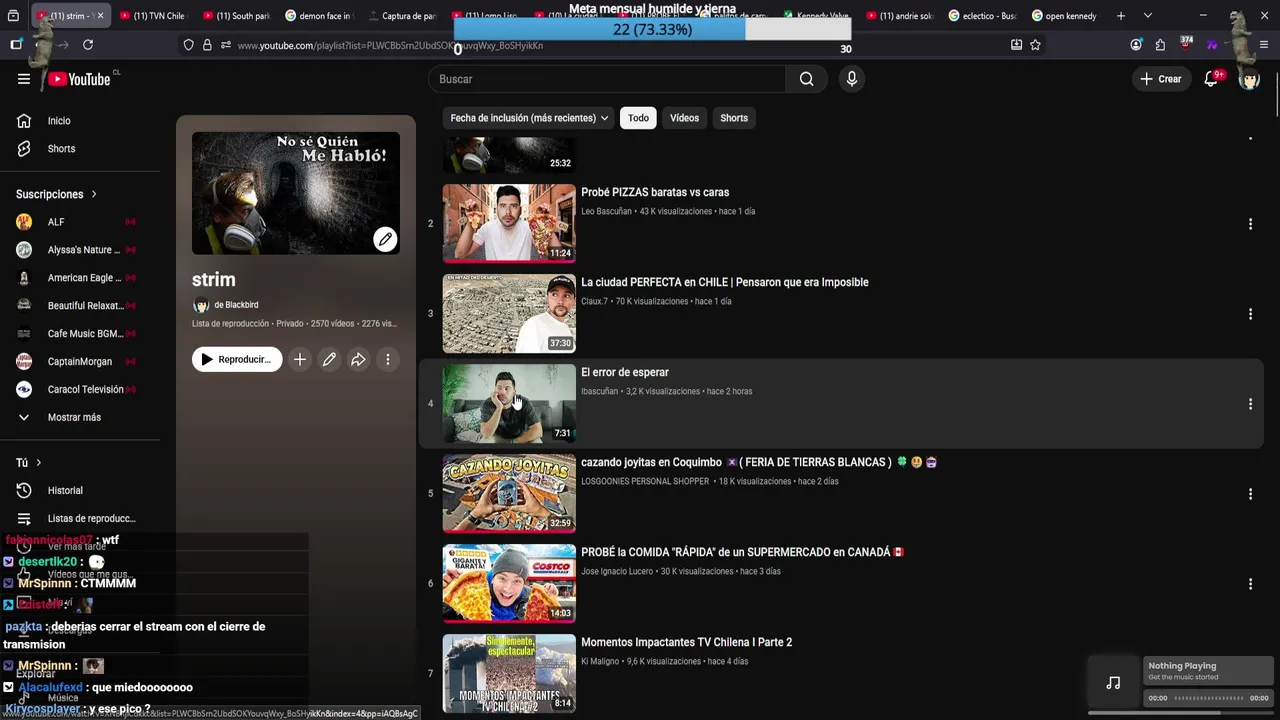Image resolution: width=1280 pixels, height=720 pixels.
Task: Open cazando joyitas en Coquimbo thumbnail
Action: (509, 493)
